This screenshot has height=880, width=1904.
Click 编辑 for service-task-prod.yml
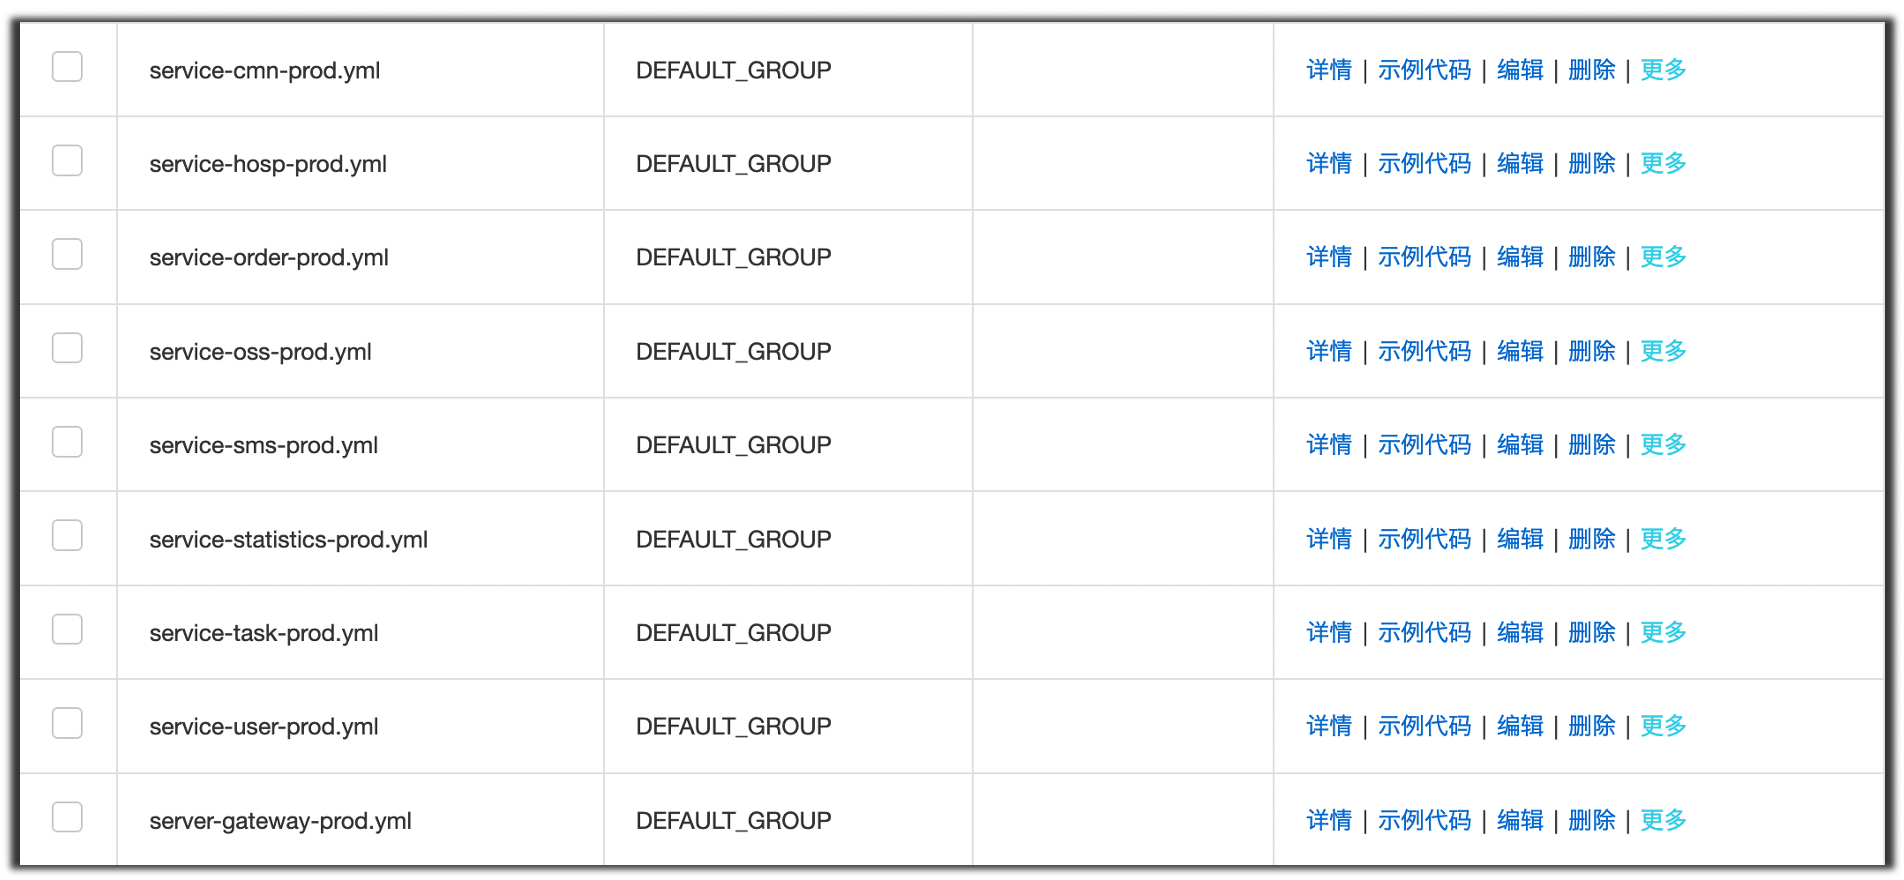click(1520, 633)
